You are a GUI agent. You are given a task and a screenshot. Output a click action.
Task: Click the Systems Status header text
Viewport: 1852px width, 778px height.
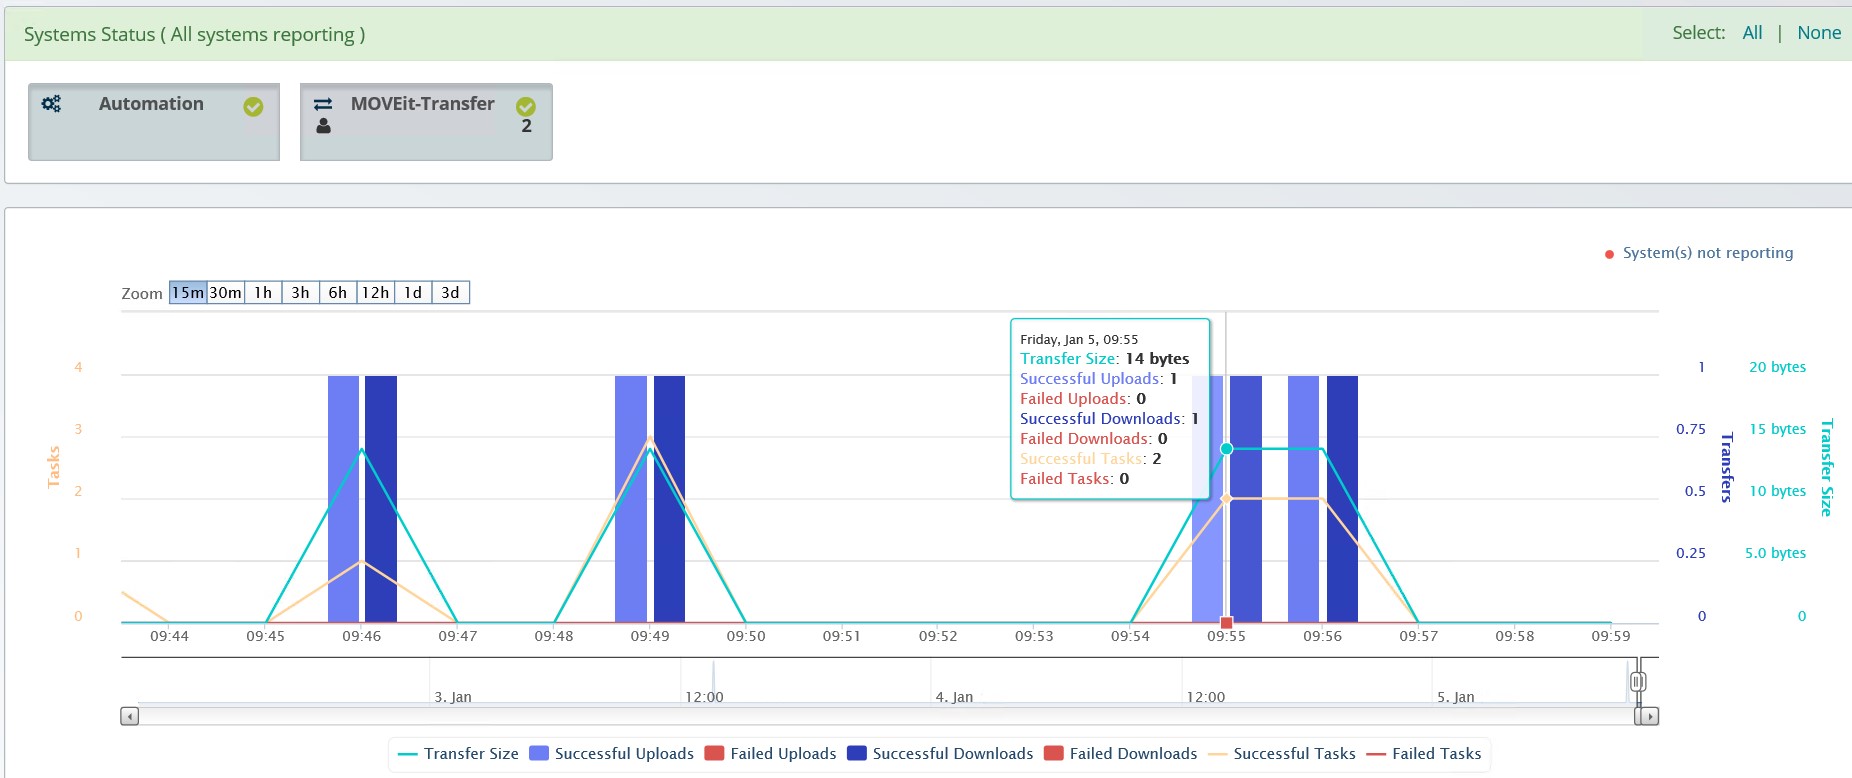(x=195, y=34)
